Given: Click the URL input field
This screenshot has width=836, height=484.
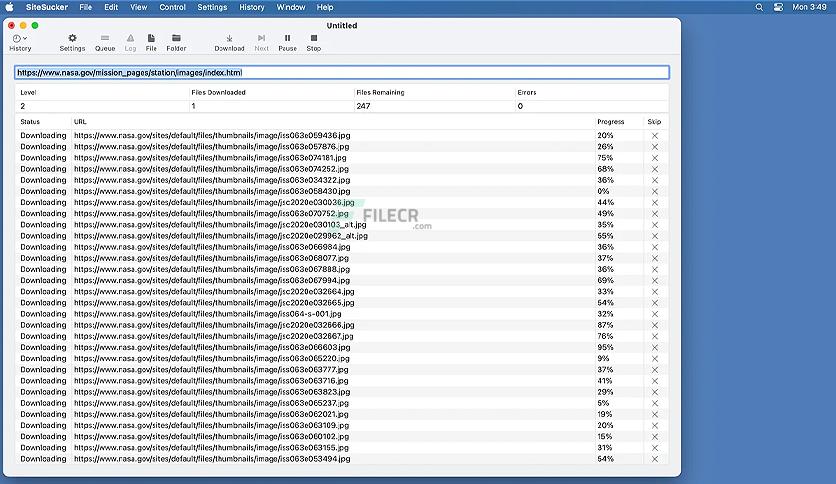Looking at the screenshot, I should tap(342, 72).
